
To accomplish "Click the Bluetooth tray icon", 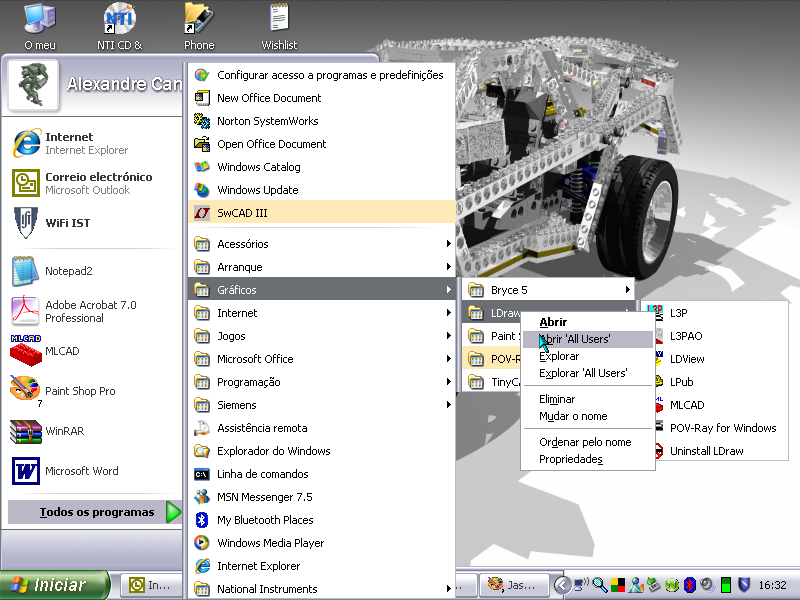I will [690, 585].
